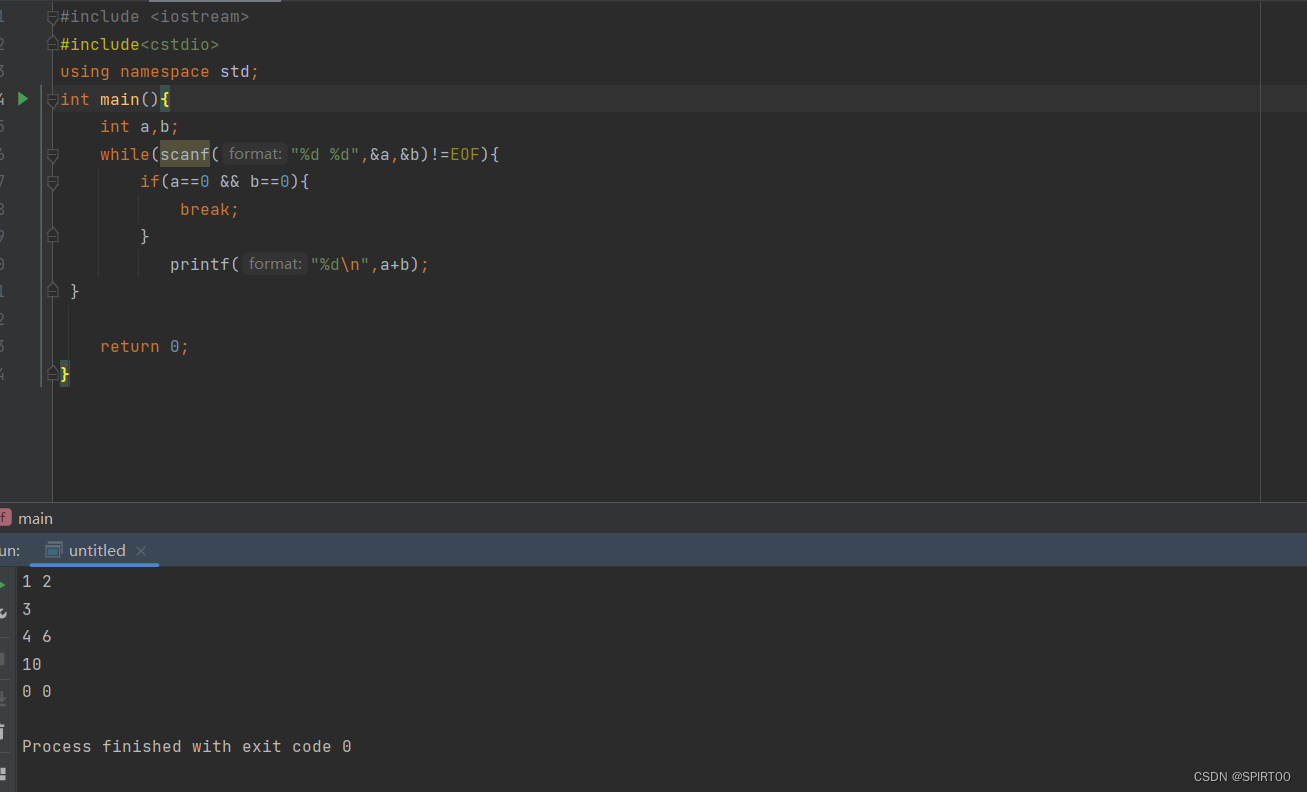Viewport: 1307px width, 792px height.
Task: Place cursor on the highlighted scanf call
Action: coord(185,154)
